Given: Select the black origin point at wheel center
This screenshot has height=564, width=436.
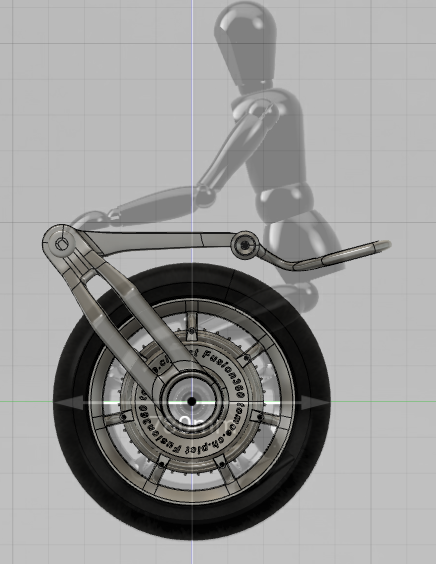Looking at the screenshot, I should 192,401.
